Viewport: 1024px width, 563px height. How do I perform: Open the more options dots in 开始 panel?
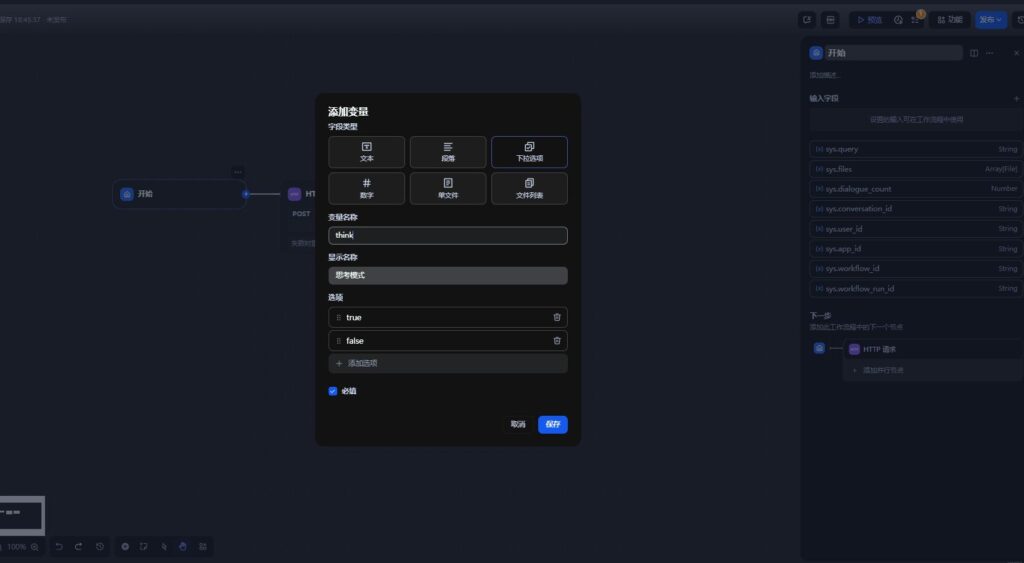pyautogui.click(x=990, y=53)
